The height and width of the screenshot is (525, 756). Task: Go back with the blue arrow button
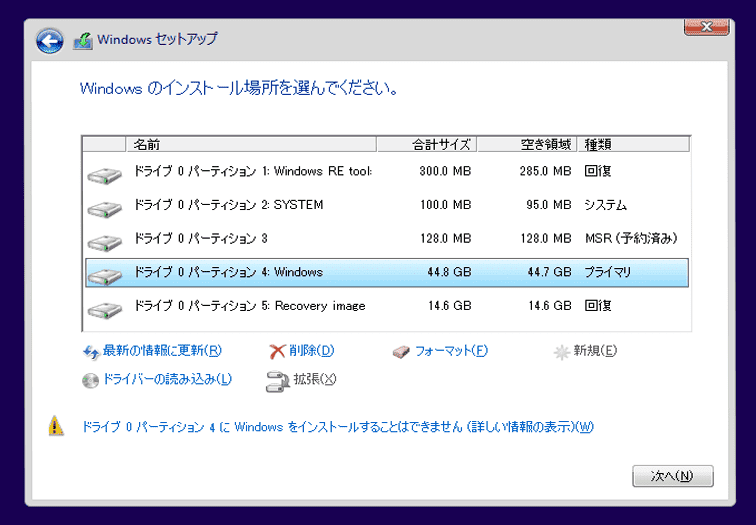point(49,41)
